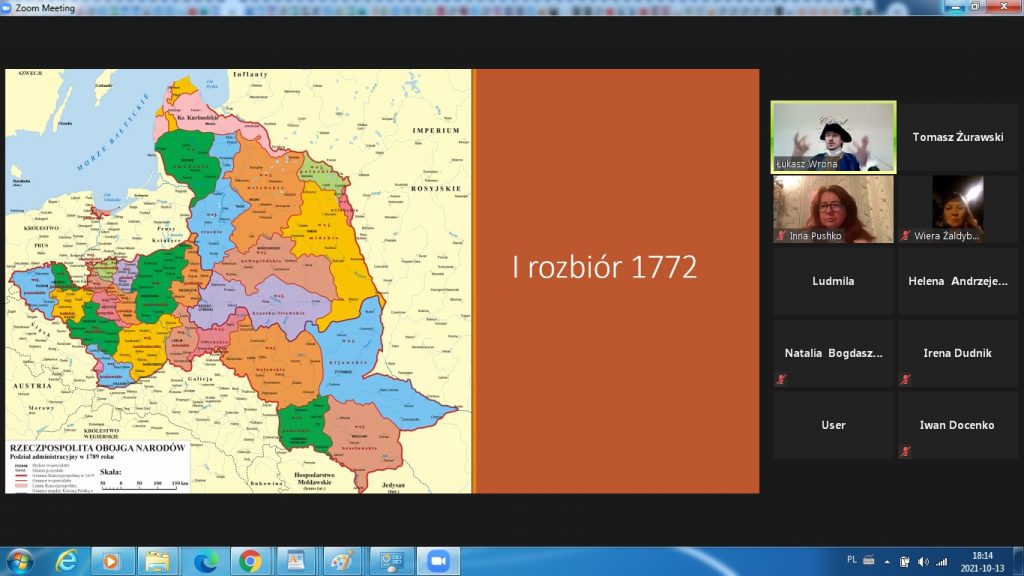Click the shared map of Rzeczpospolita
Screen dimensions: 1024x576
238,280
